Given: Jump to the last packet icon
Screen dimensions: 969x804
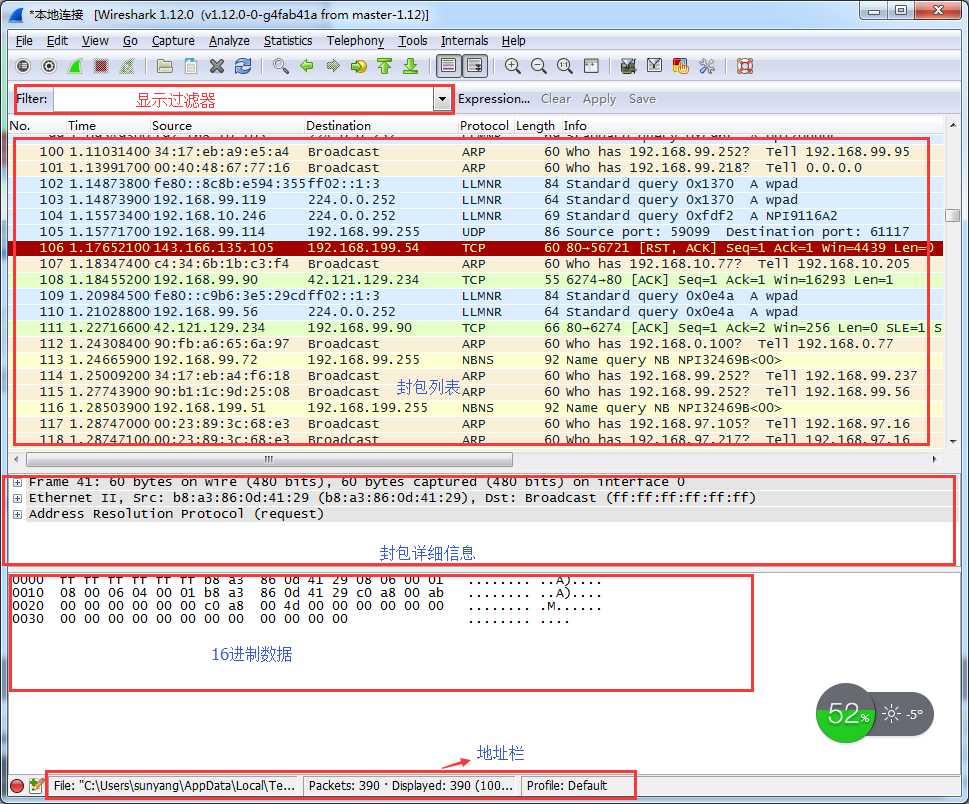Looking at the screenshot, I should (410, 66).
